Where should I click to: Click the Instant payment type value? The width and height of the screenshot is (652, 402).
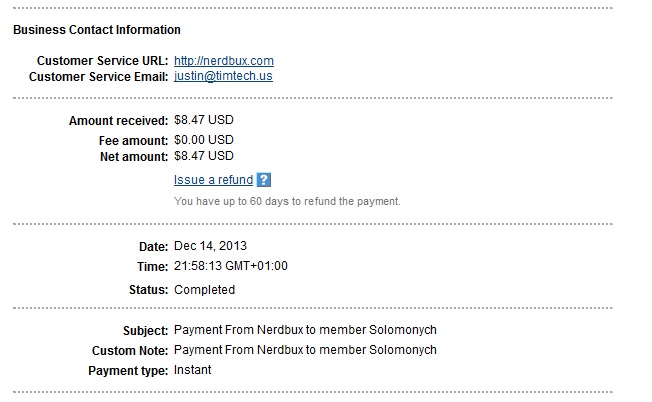click(x=193, y=370)
